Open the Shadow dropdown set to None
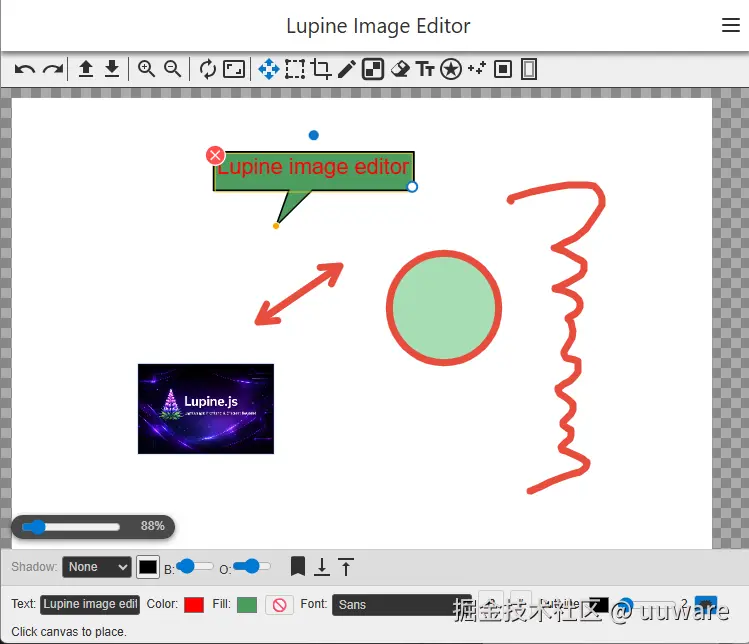 (97, 567)
